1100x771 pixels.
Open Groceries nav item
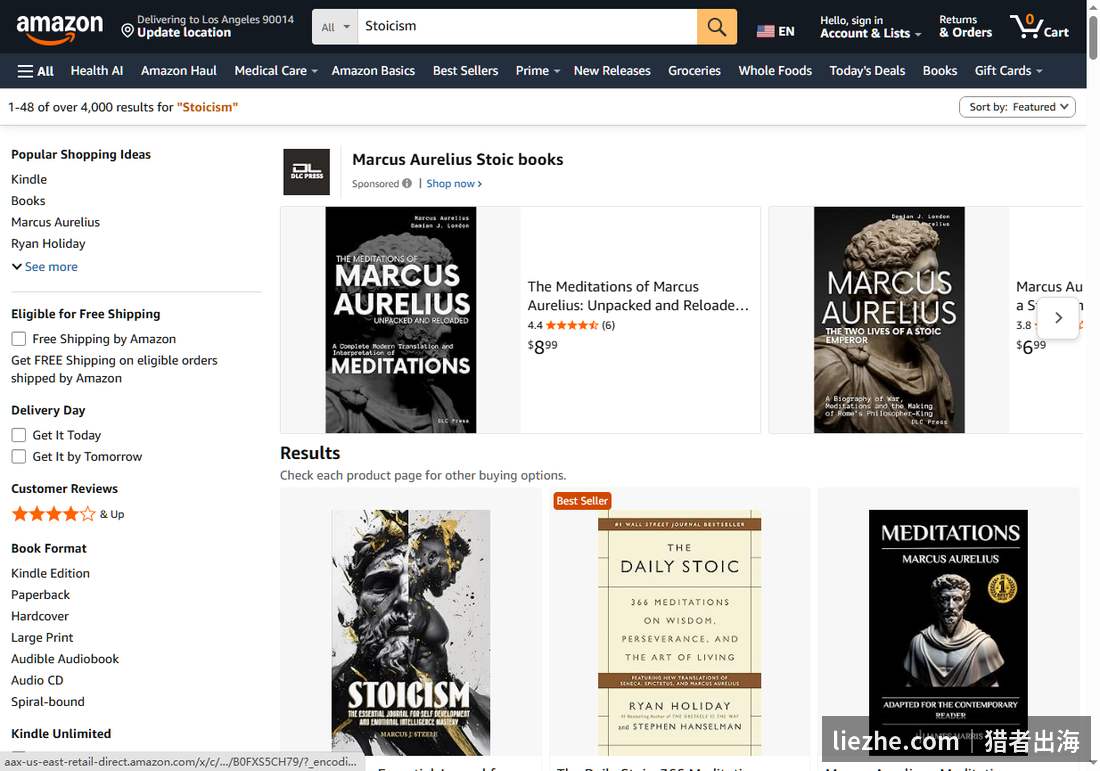(695, 71)
